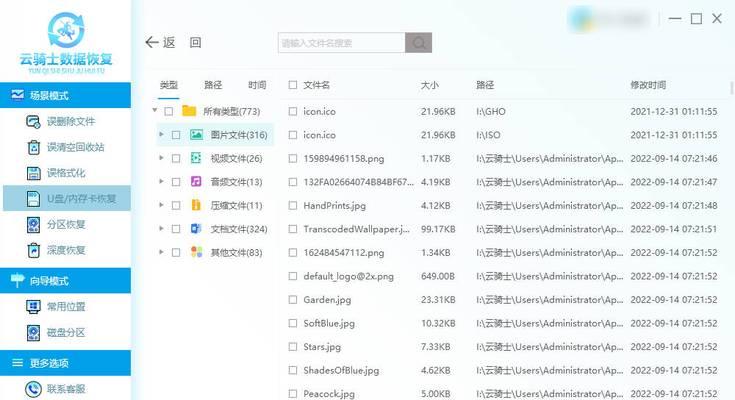The width and height of the screenshot is (735, 400).
Task: Open 误删除文件 mode label
Action: 71,122
